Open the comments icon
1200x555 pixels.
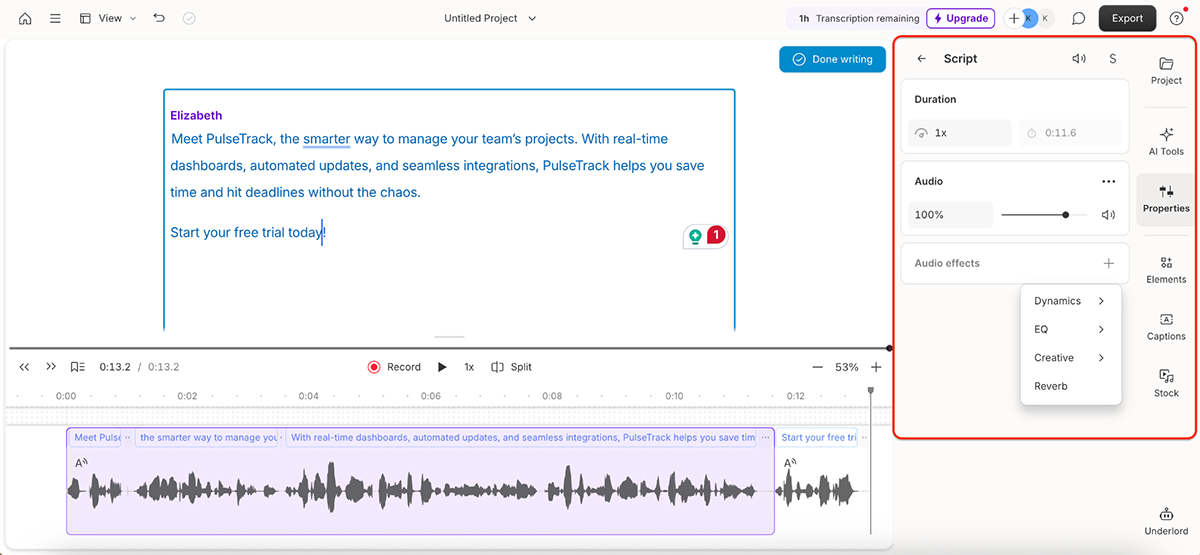(x=1078, y=18)
